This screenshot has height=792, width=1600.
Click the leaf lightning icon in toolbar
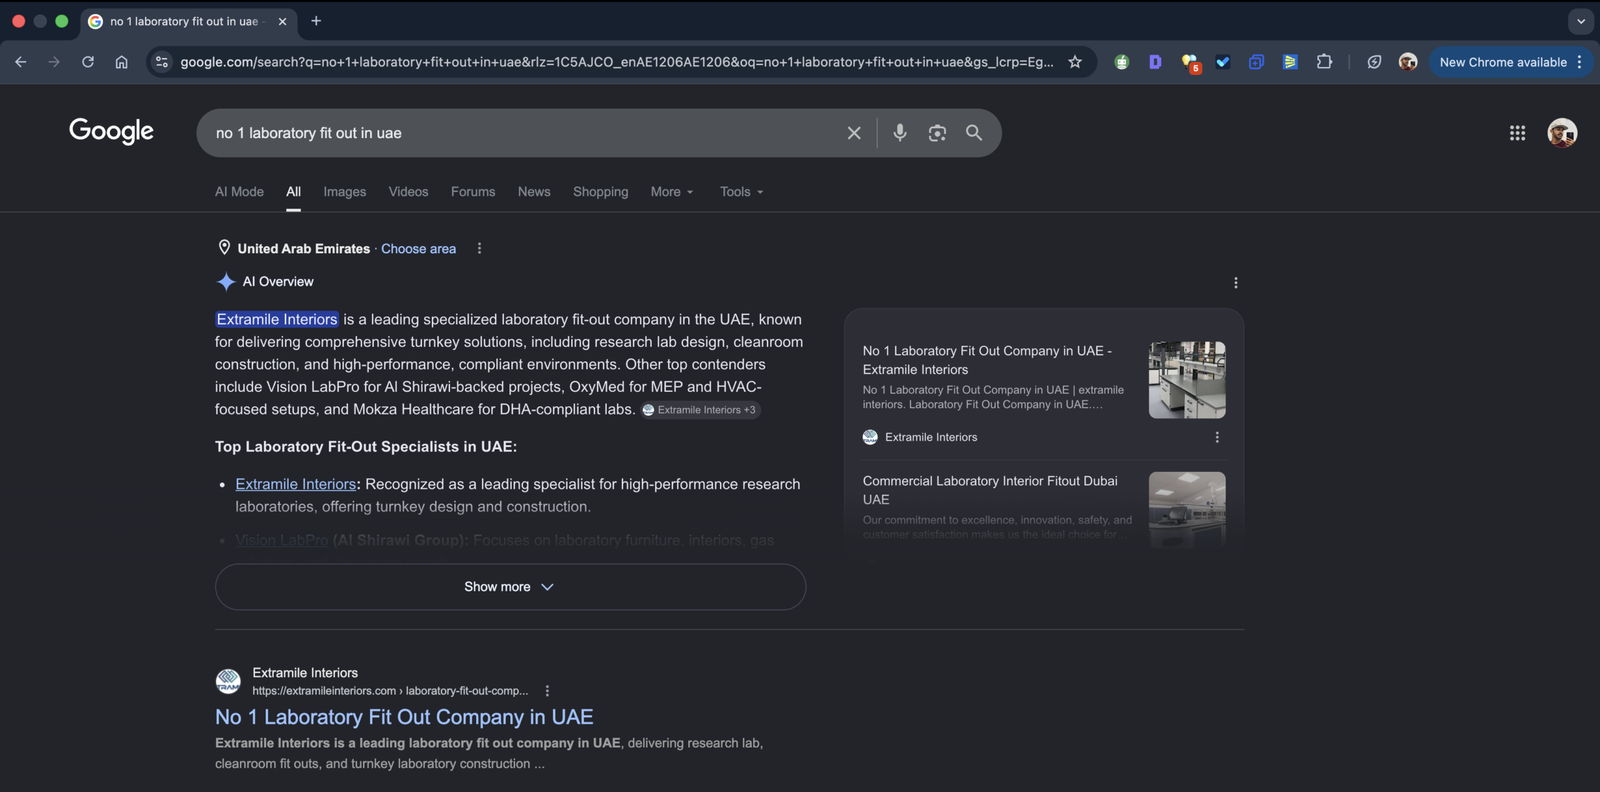(1374, 62)
